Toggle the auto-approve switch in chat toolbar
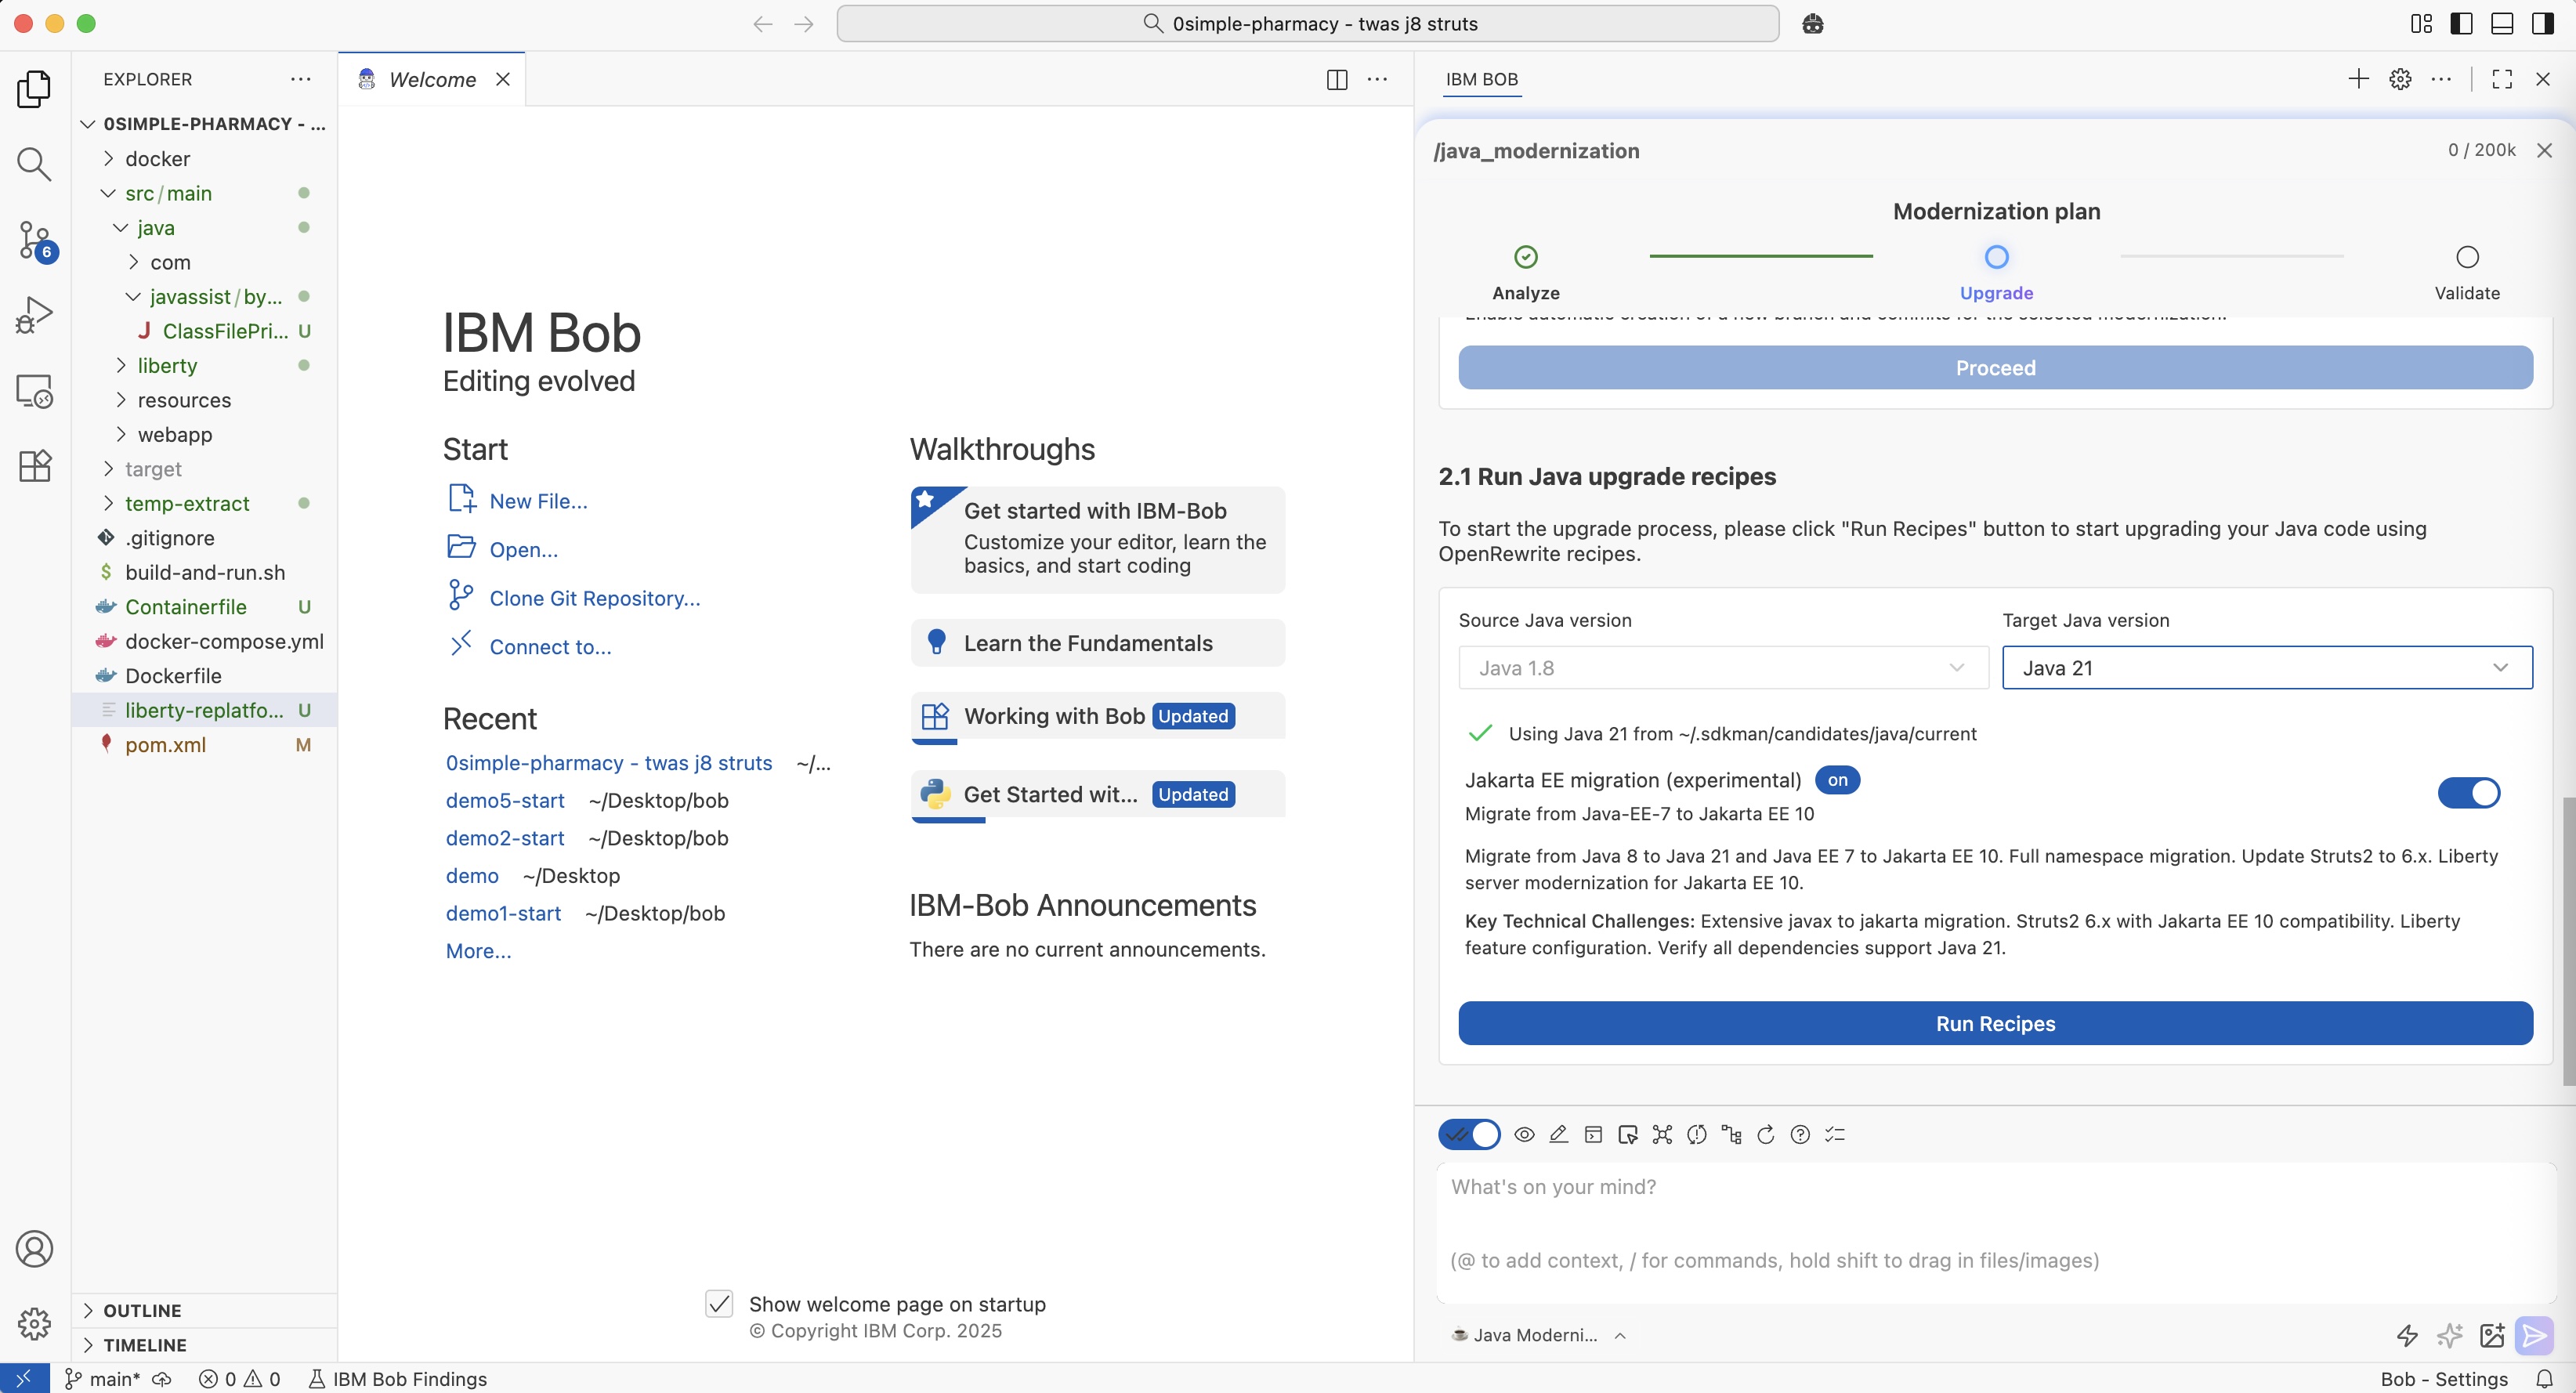2576x1393 pixels. coord(1469,1134)
